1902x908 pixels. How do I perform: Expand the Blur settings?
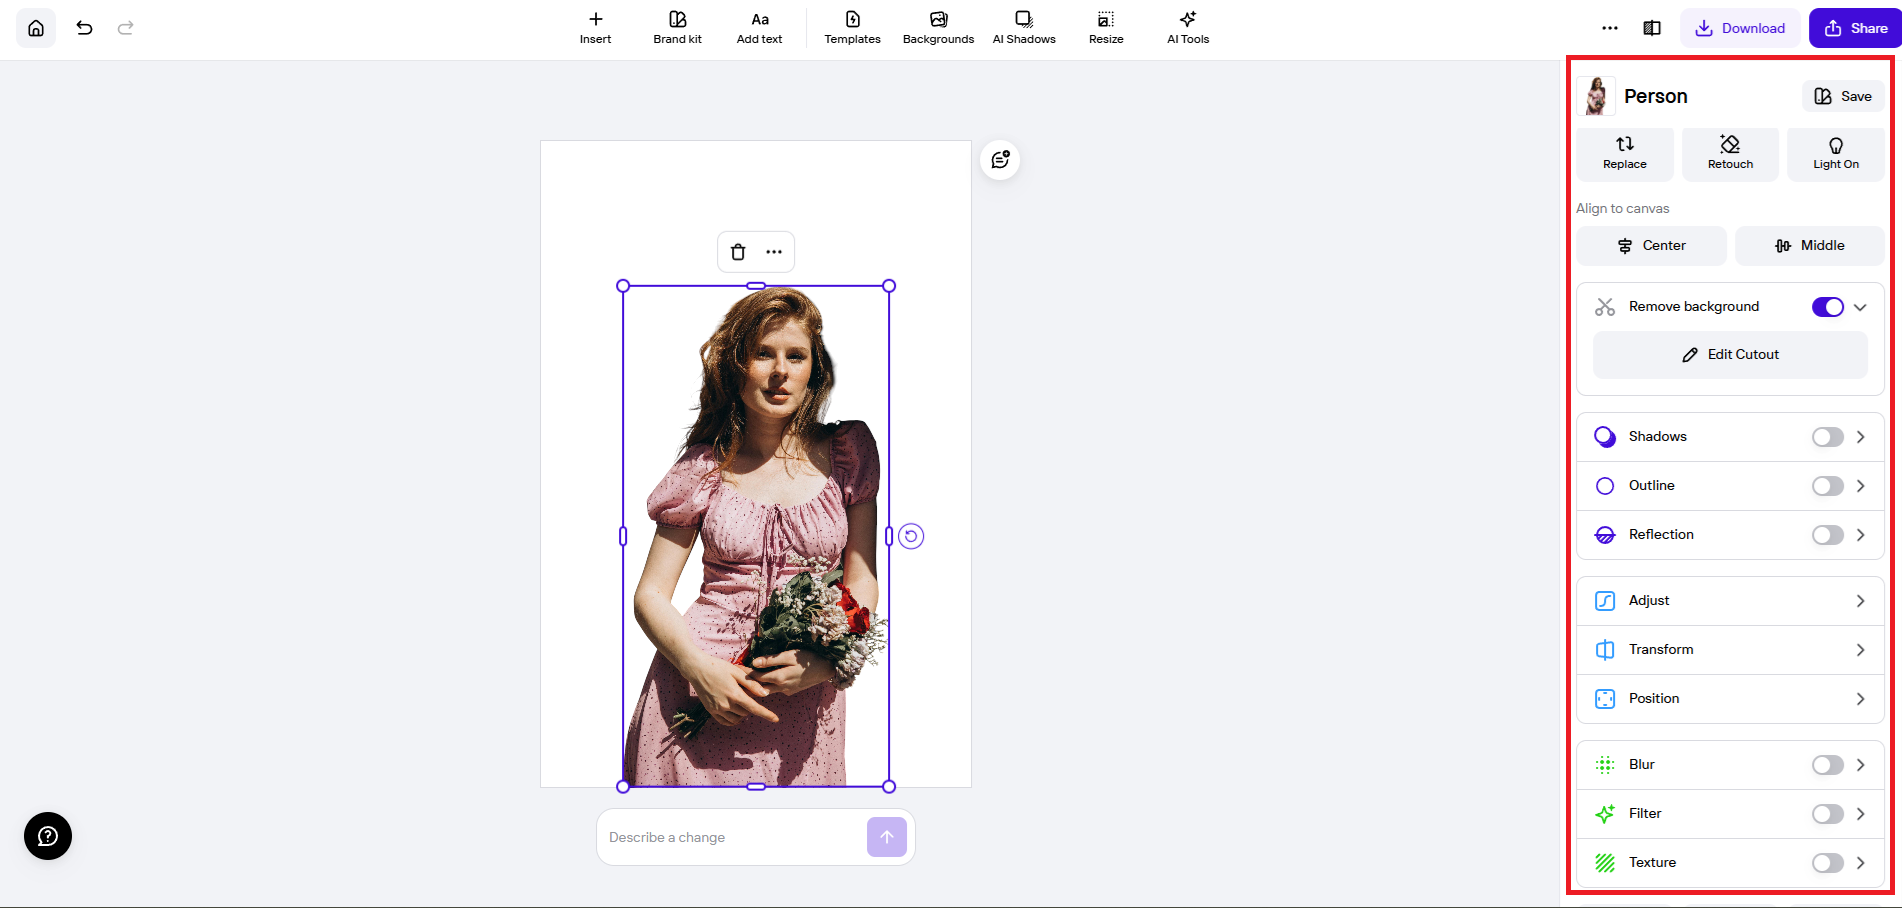point(1860,765)
